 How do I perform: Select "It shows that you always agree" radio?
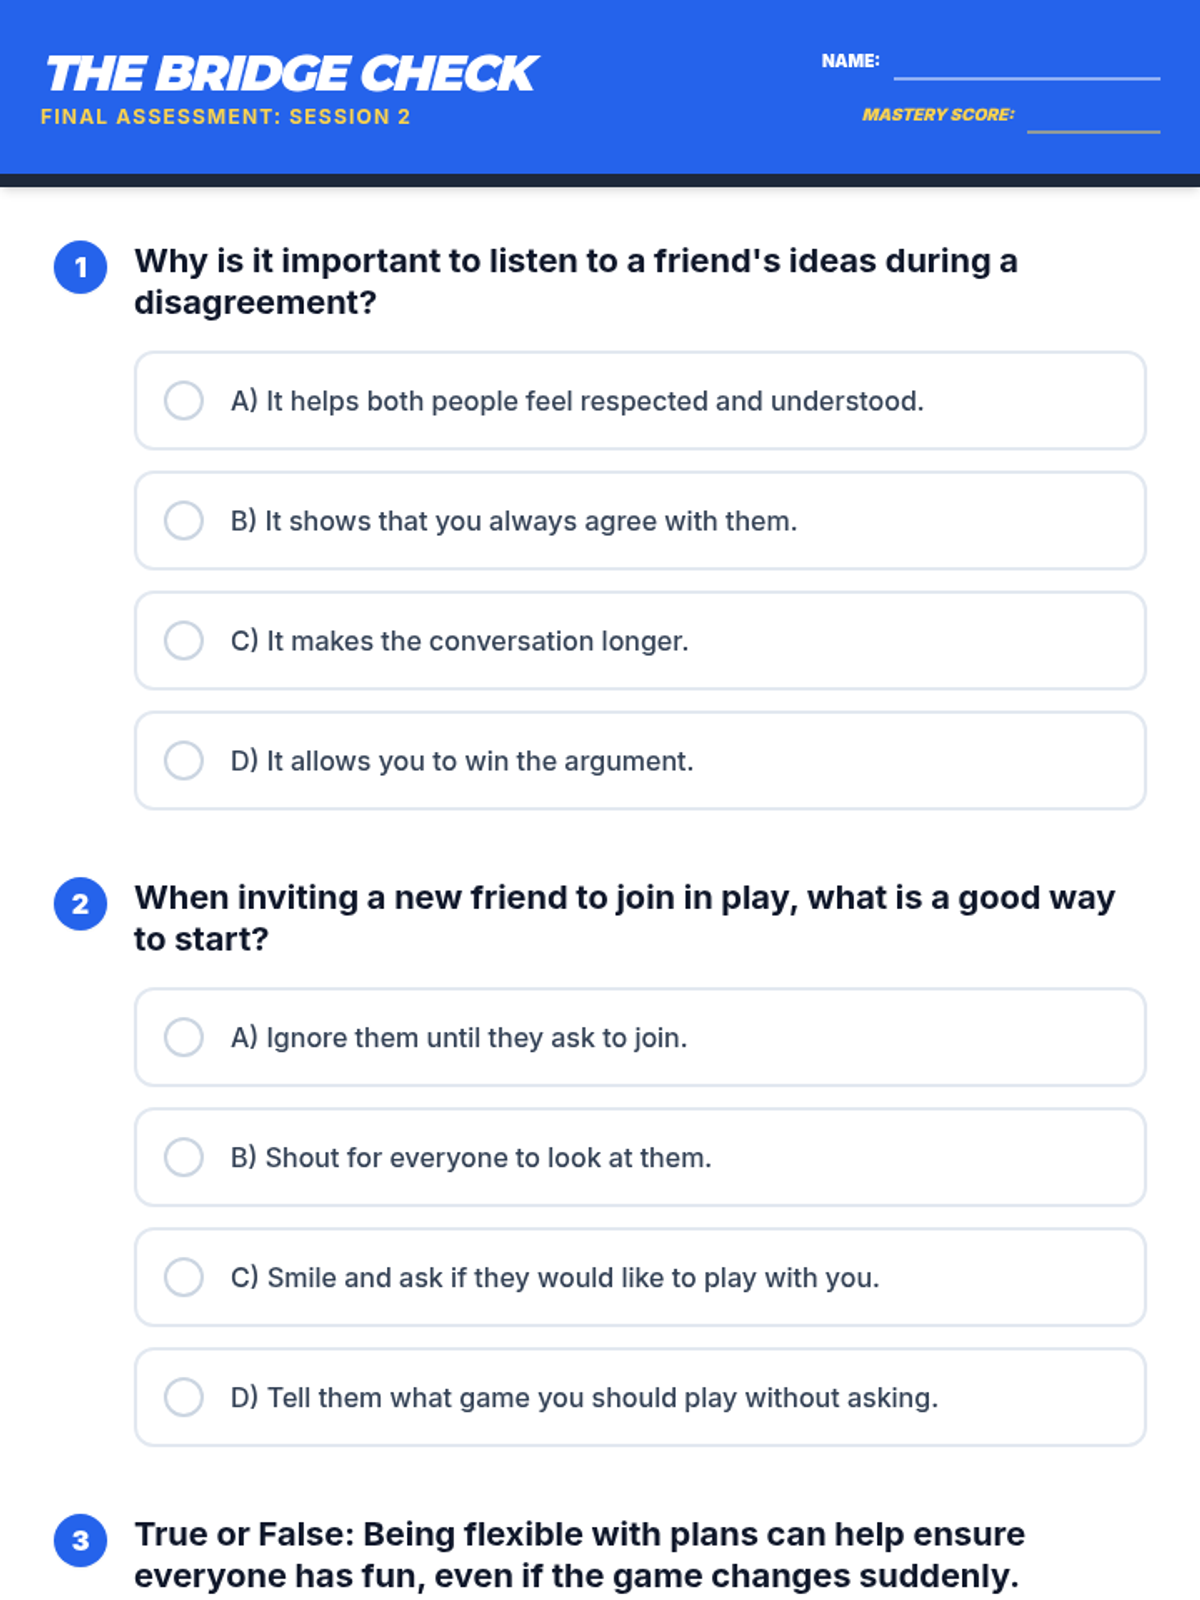pos(184,521)
